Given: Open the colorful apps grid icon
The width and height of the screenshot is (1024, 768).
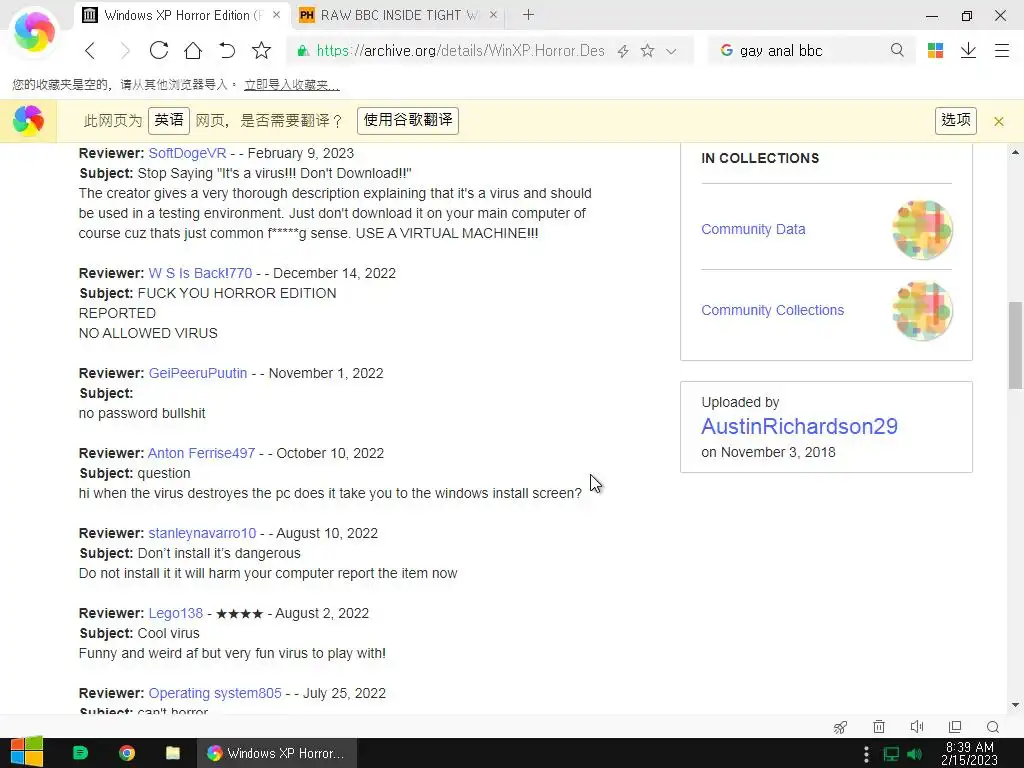Looking at the screenshot, I should click(x=935, y=50).
